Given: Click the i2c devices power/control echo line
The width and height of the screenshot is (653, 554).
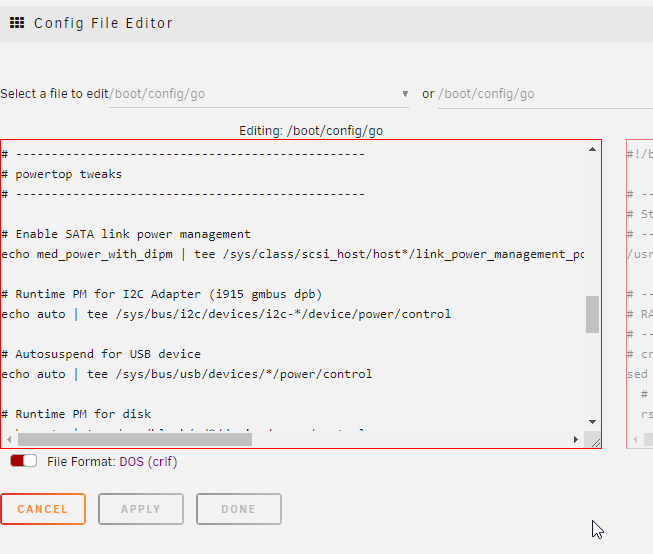Looking at the screenshot, I should pos(226,314).
